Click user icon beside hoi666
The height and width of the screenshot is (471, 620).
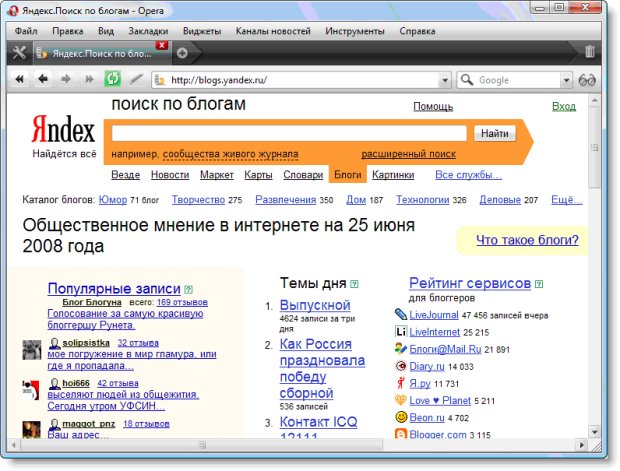(x=54, y=383)
